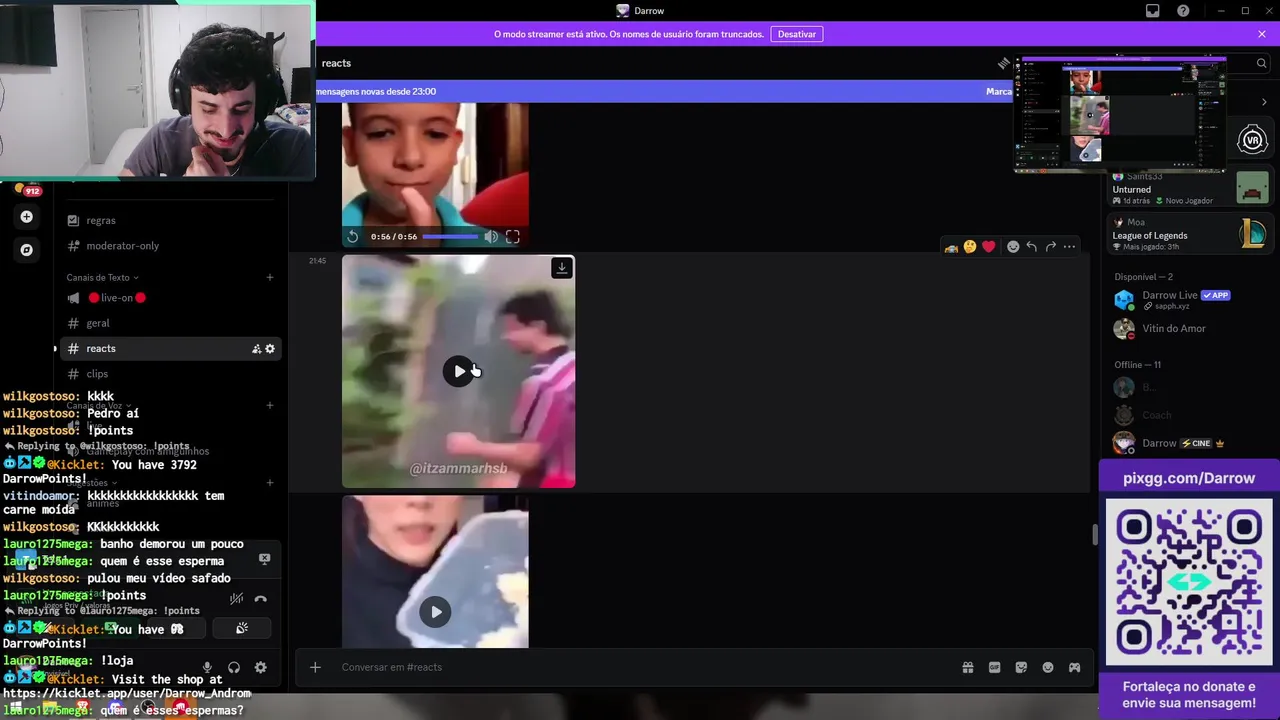The height and width of the screenshot is (720, 1280).
Task: Open the Unturned activity card
Action: 1190,188
